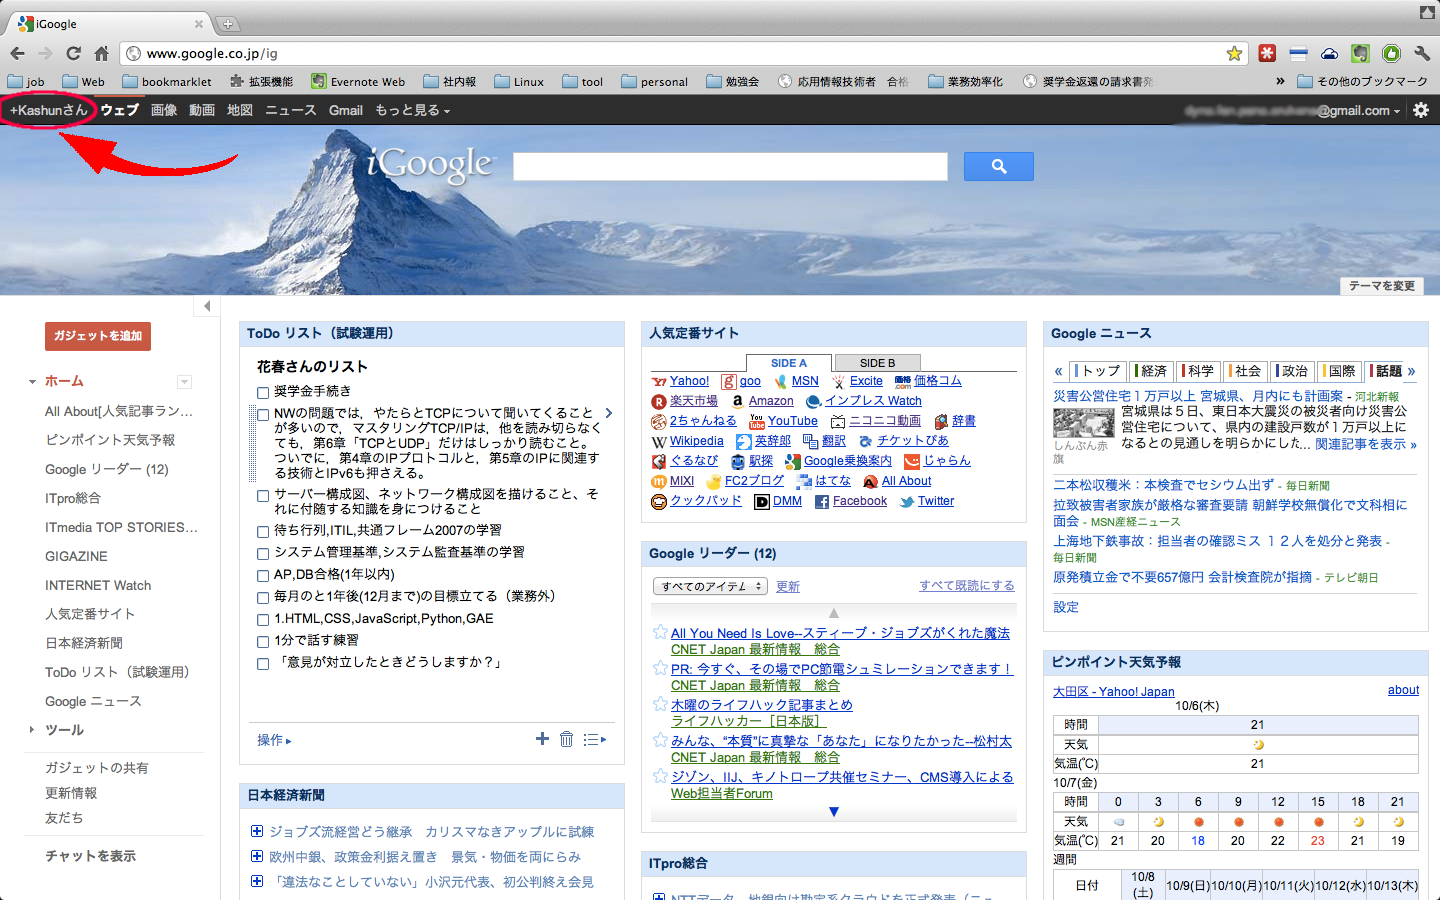The height and width of the screenshot is (900, 1440).
Task: Go to 画像 in the Google bar
Action: [164, 110]
